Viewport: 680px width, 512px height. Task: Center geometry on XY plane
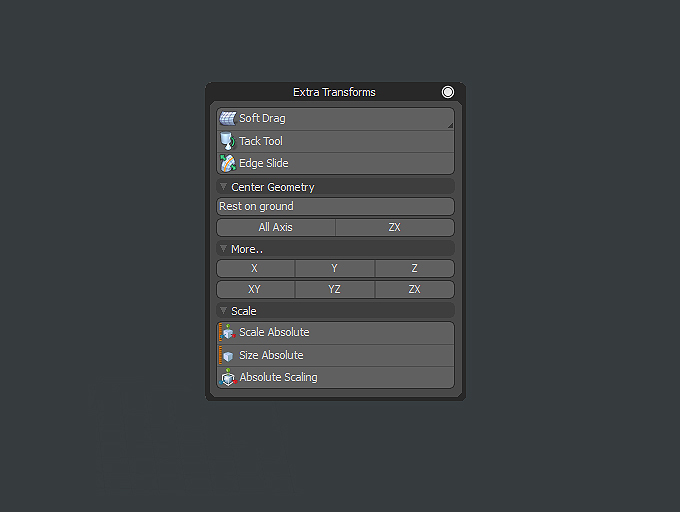(255, 289)
